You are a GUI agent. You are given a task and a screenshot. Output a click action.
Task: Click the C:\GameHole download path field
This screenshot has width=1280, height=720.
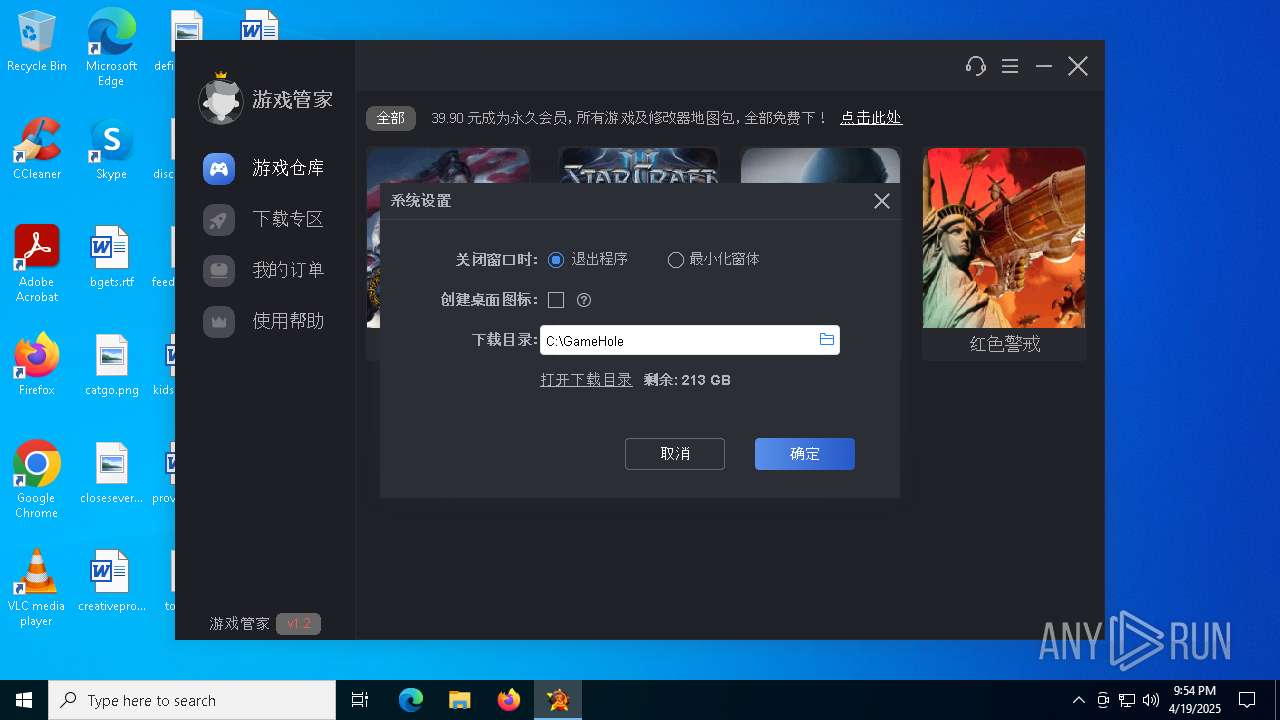[x=690, y=340]
